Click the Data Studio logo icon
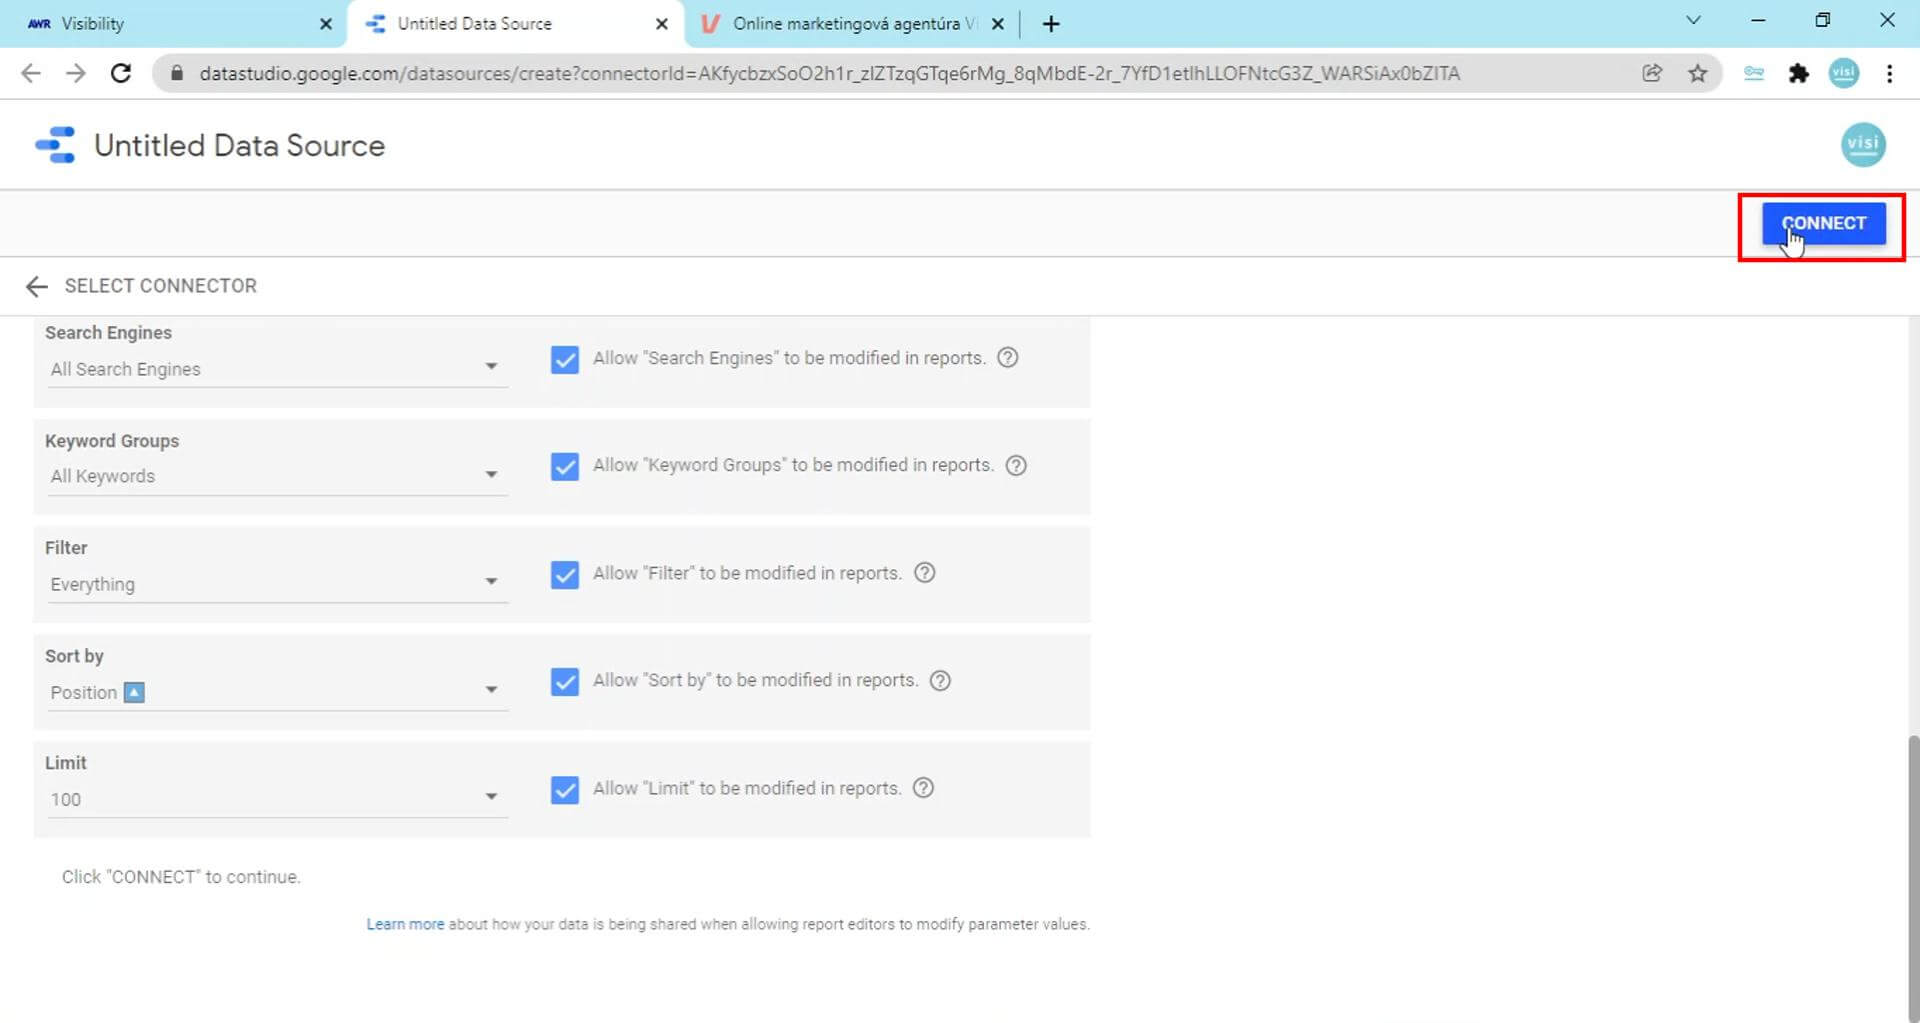The height and width of the screenshot is (1023, 1920). pos(55,145)
